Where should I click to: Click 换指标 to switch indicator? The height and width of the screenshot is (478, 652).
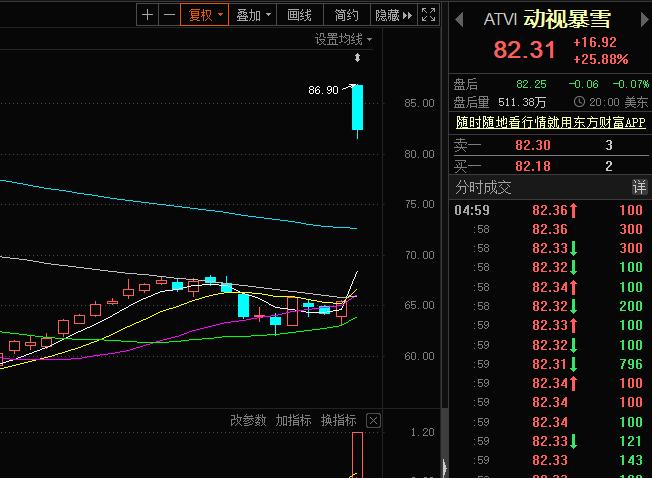(338, 420)
